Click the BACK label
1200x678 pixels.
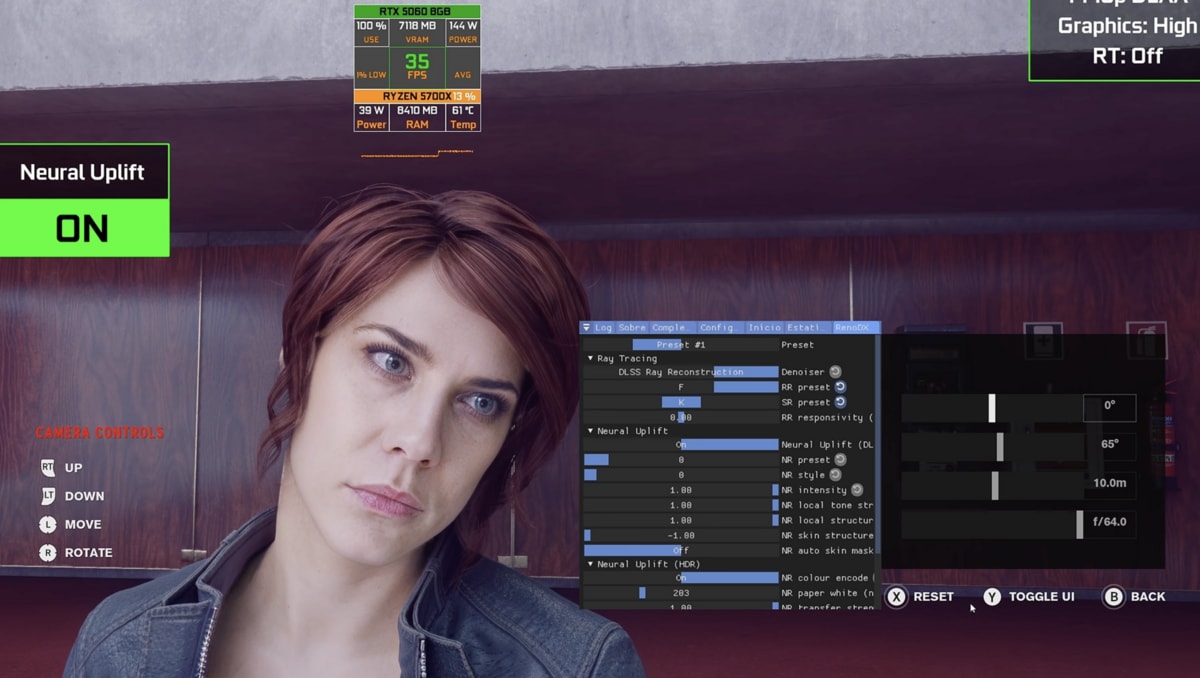tap(1148, 597)
